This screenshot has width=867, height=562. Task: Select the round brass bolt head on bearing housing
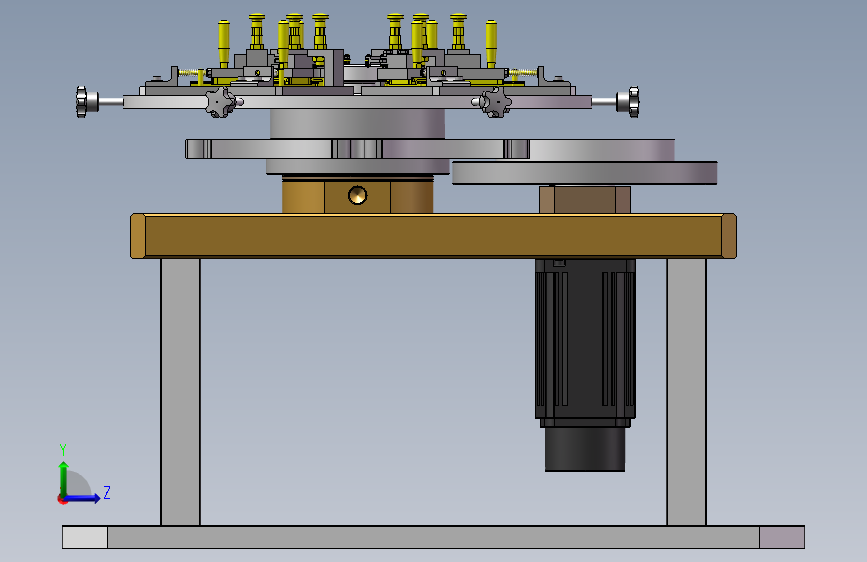pos(358,195)
